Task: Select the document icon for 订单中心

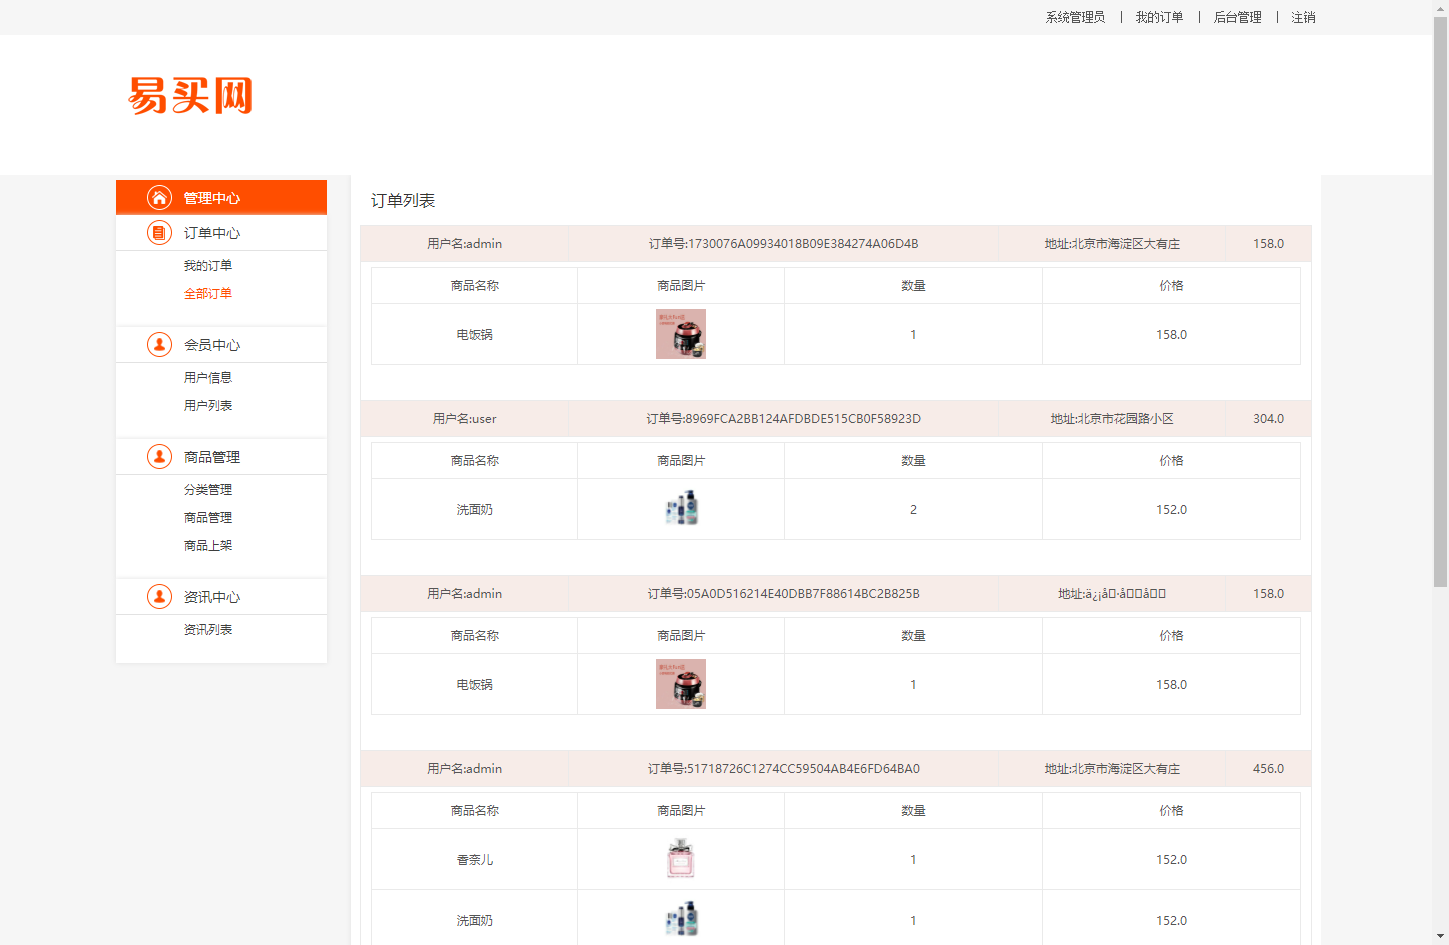Action: click(160, 232)
